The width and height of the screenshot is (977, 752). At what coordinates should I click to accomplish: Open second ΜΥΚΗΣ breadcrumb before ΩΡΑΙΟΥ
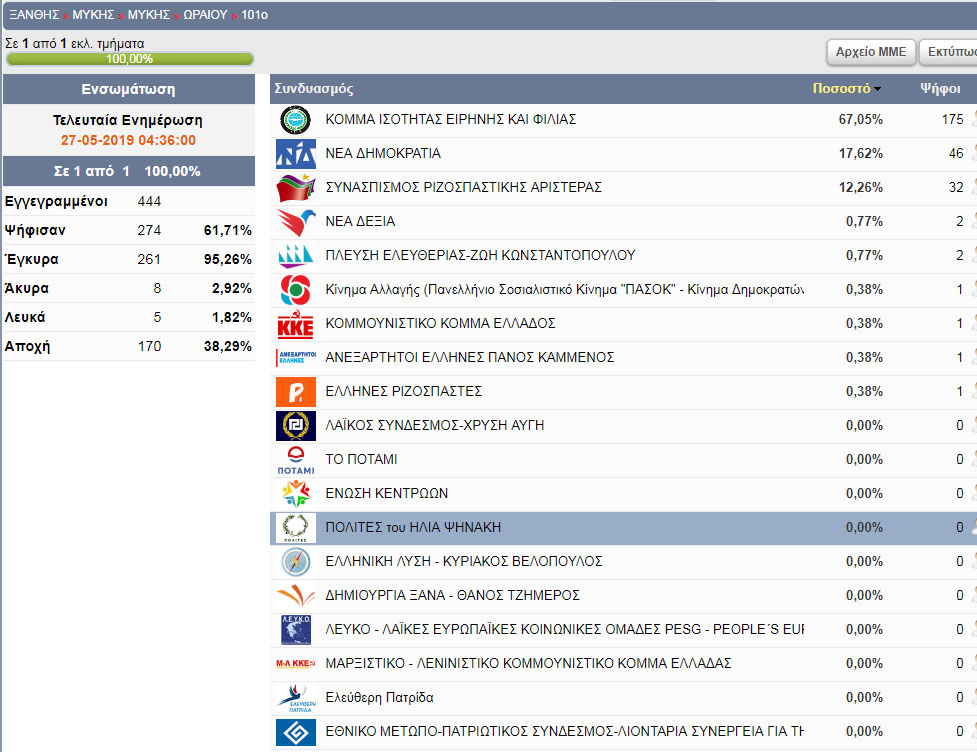click(x=149, y=14)
